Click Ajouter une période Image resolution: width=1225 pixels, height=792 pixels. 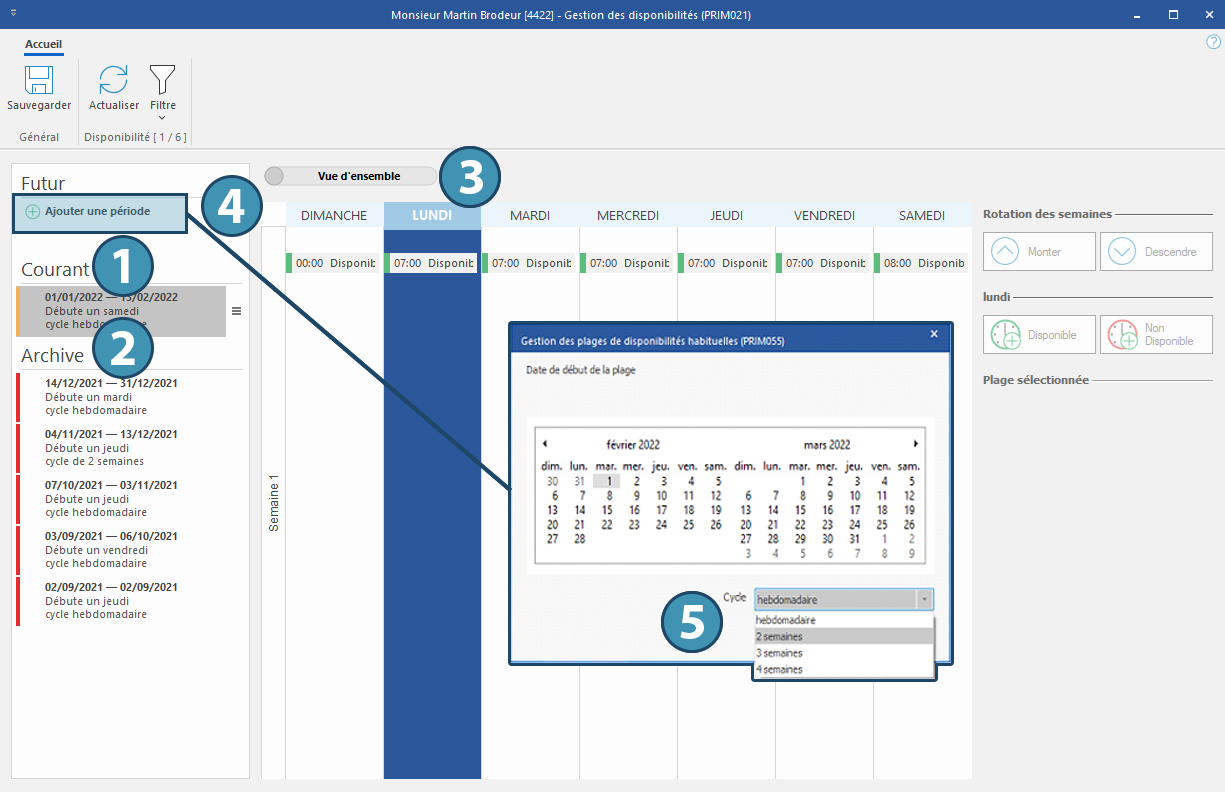pyautogui.click(x=98, y=212)
